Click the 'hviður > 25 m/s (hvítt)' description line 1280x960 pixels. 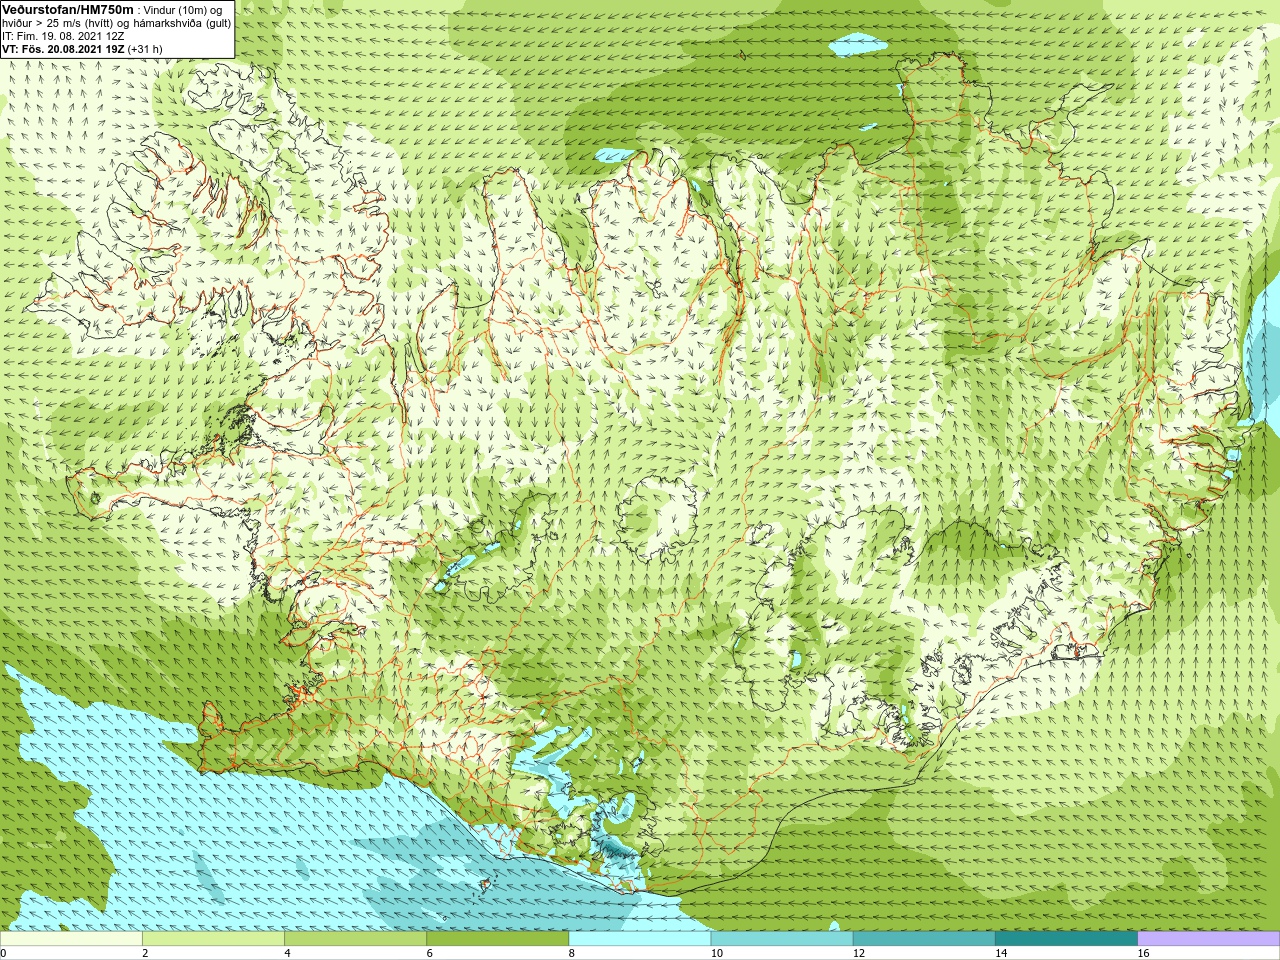click(x=117, y=23)
